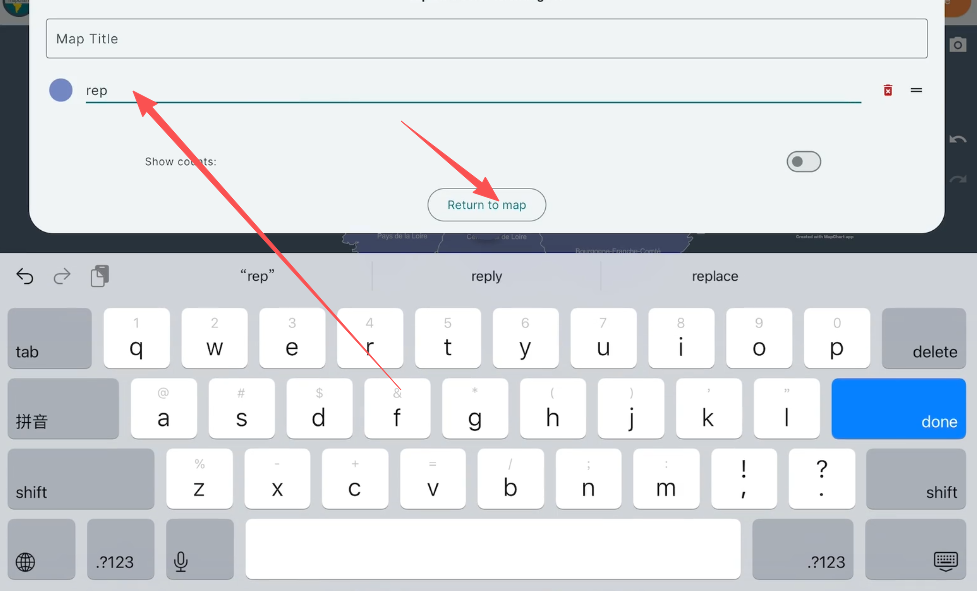Choose the reply autocomplete suggestion

click(487, 276)
